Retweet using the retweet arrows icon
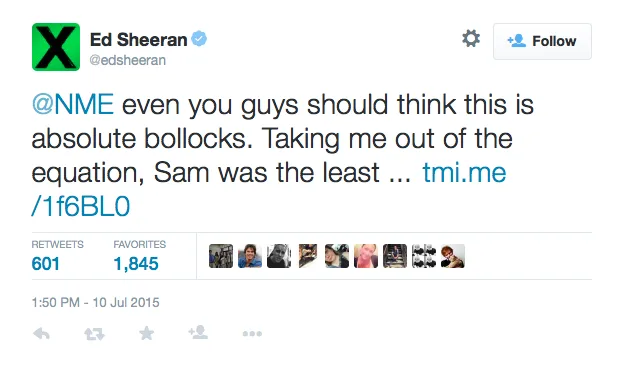The image size is (621, 371). click(94, 334)
